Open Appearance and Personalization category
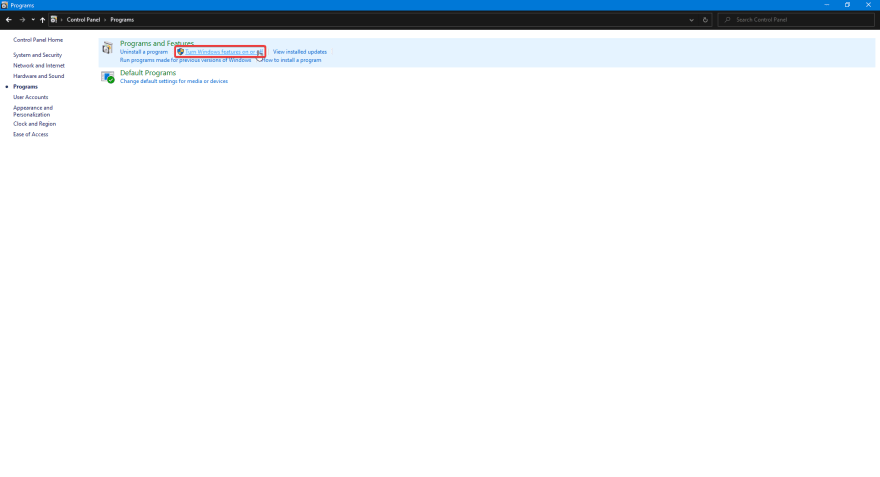This screenshot has width=880, height=477. tap(33, 111)
